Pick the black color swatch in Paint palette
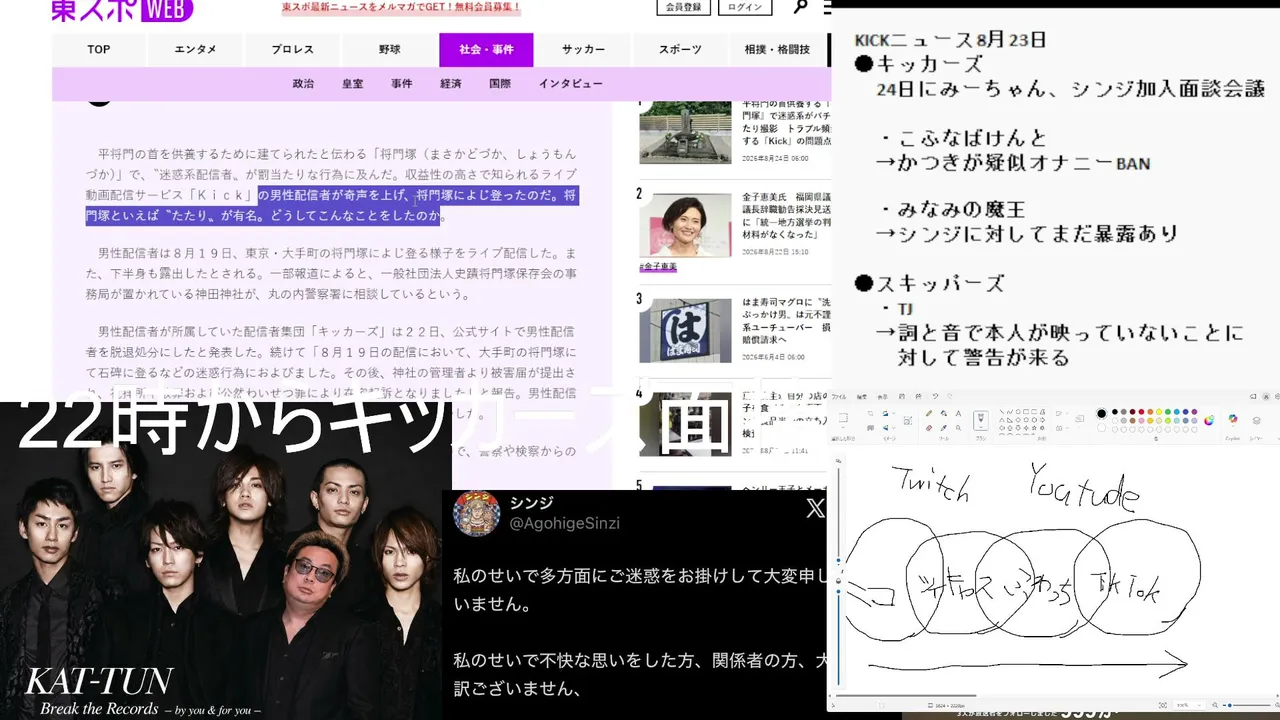The height and width of the screenshot is (720, 1280). click(x=1115, y=412)
